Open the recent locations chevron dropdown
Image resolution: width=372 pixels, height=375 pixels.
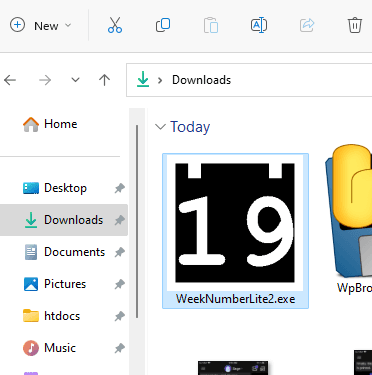[75, 80]
